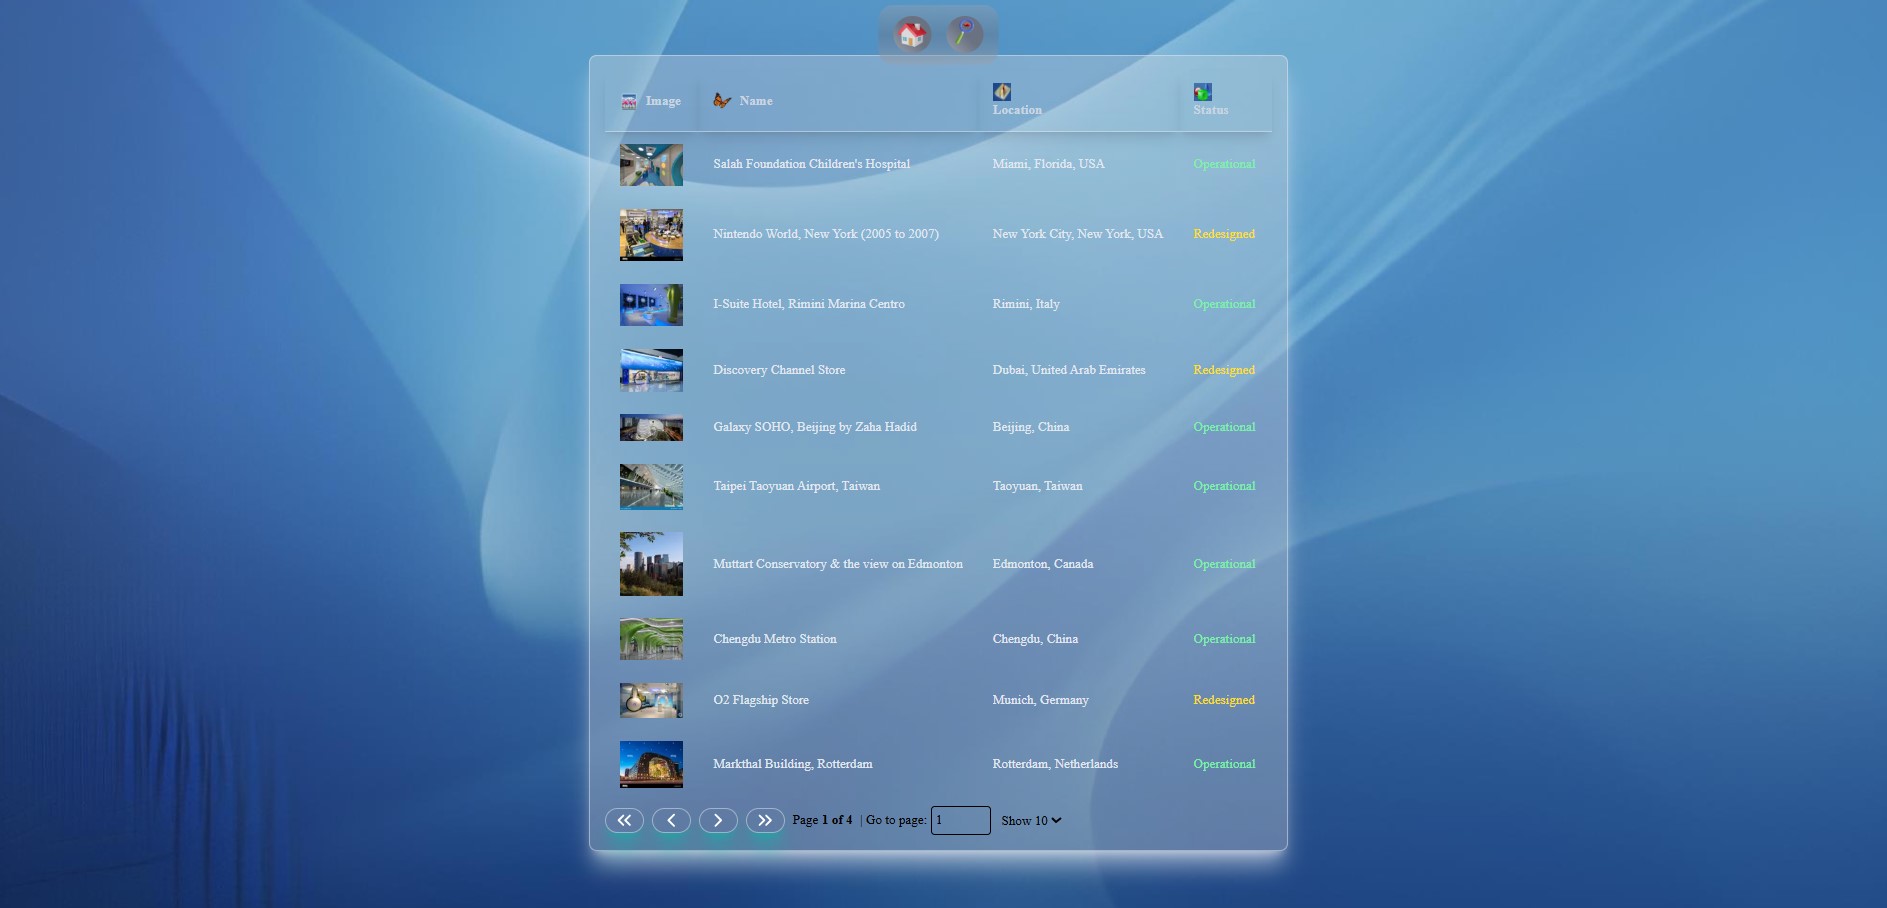The height and width of the screenshot is (908, 1887).
Task: Click Operational status of Chengdu Metro row
Action: click(1224, 639)
